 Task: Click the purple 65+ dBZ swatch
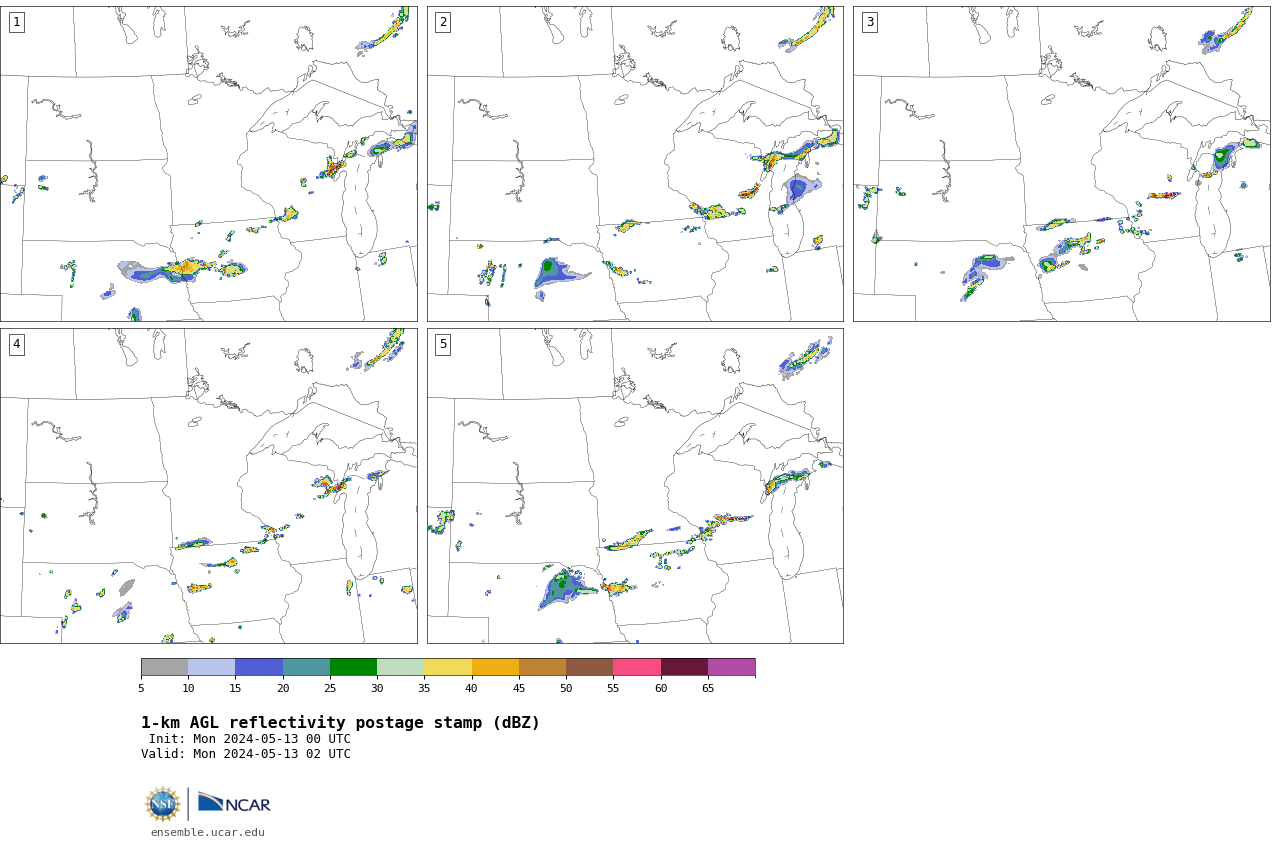(731, 667)
